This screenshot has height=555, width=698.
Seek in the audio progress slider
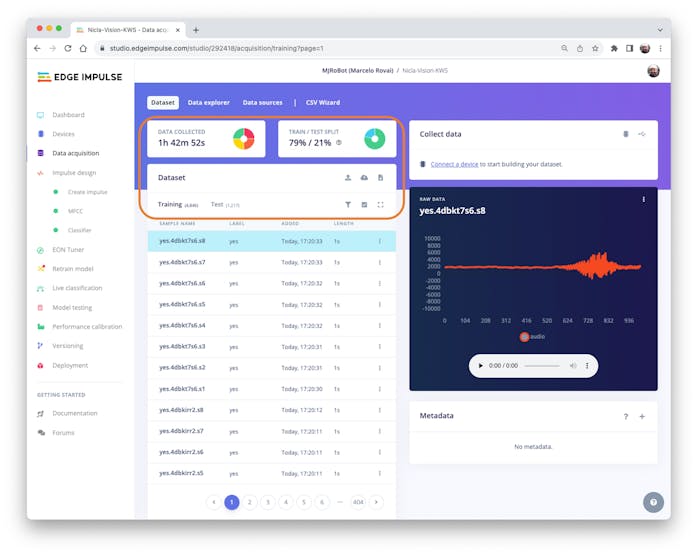pos(542,366)
